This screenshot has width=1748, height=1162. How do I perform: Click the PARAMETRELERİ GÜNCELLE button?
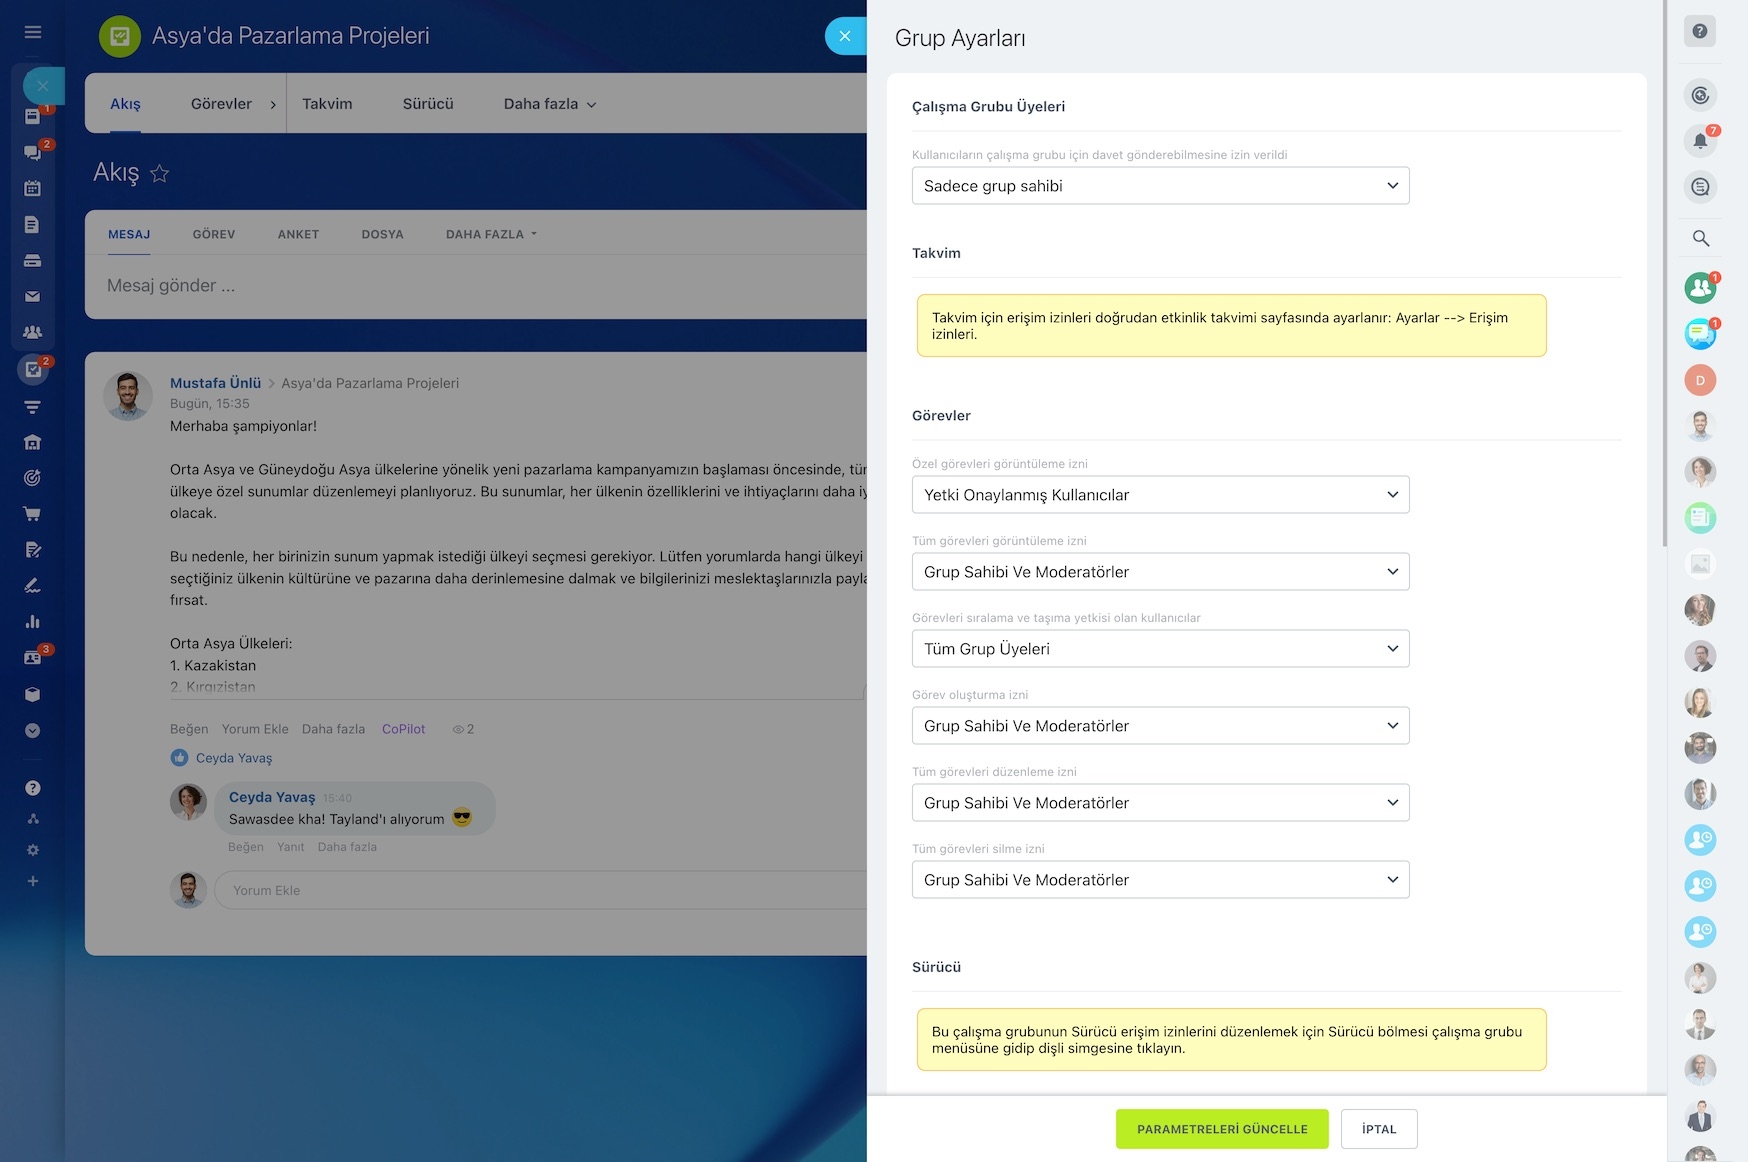point(1222,1129)
